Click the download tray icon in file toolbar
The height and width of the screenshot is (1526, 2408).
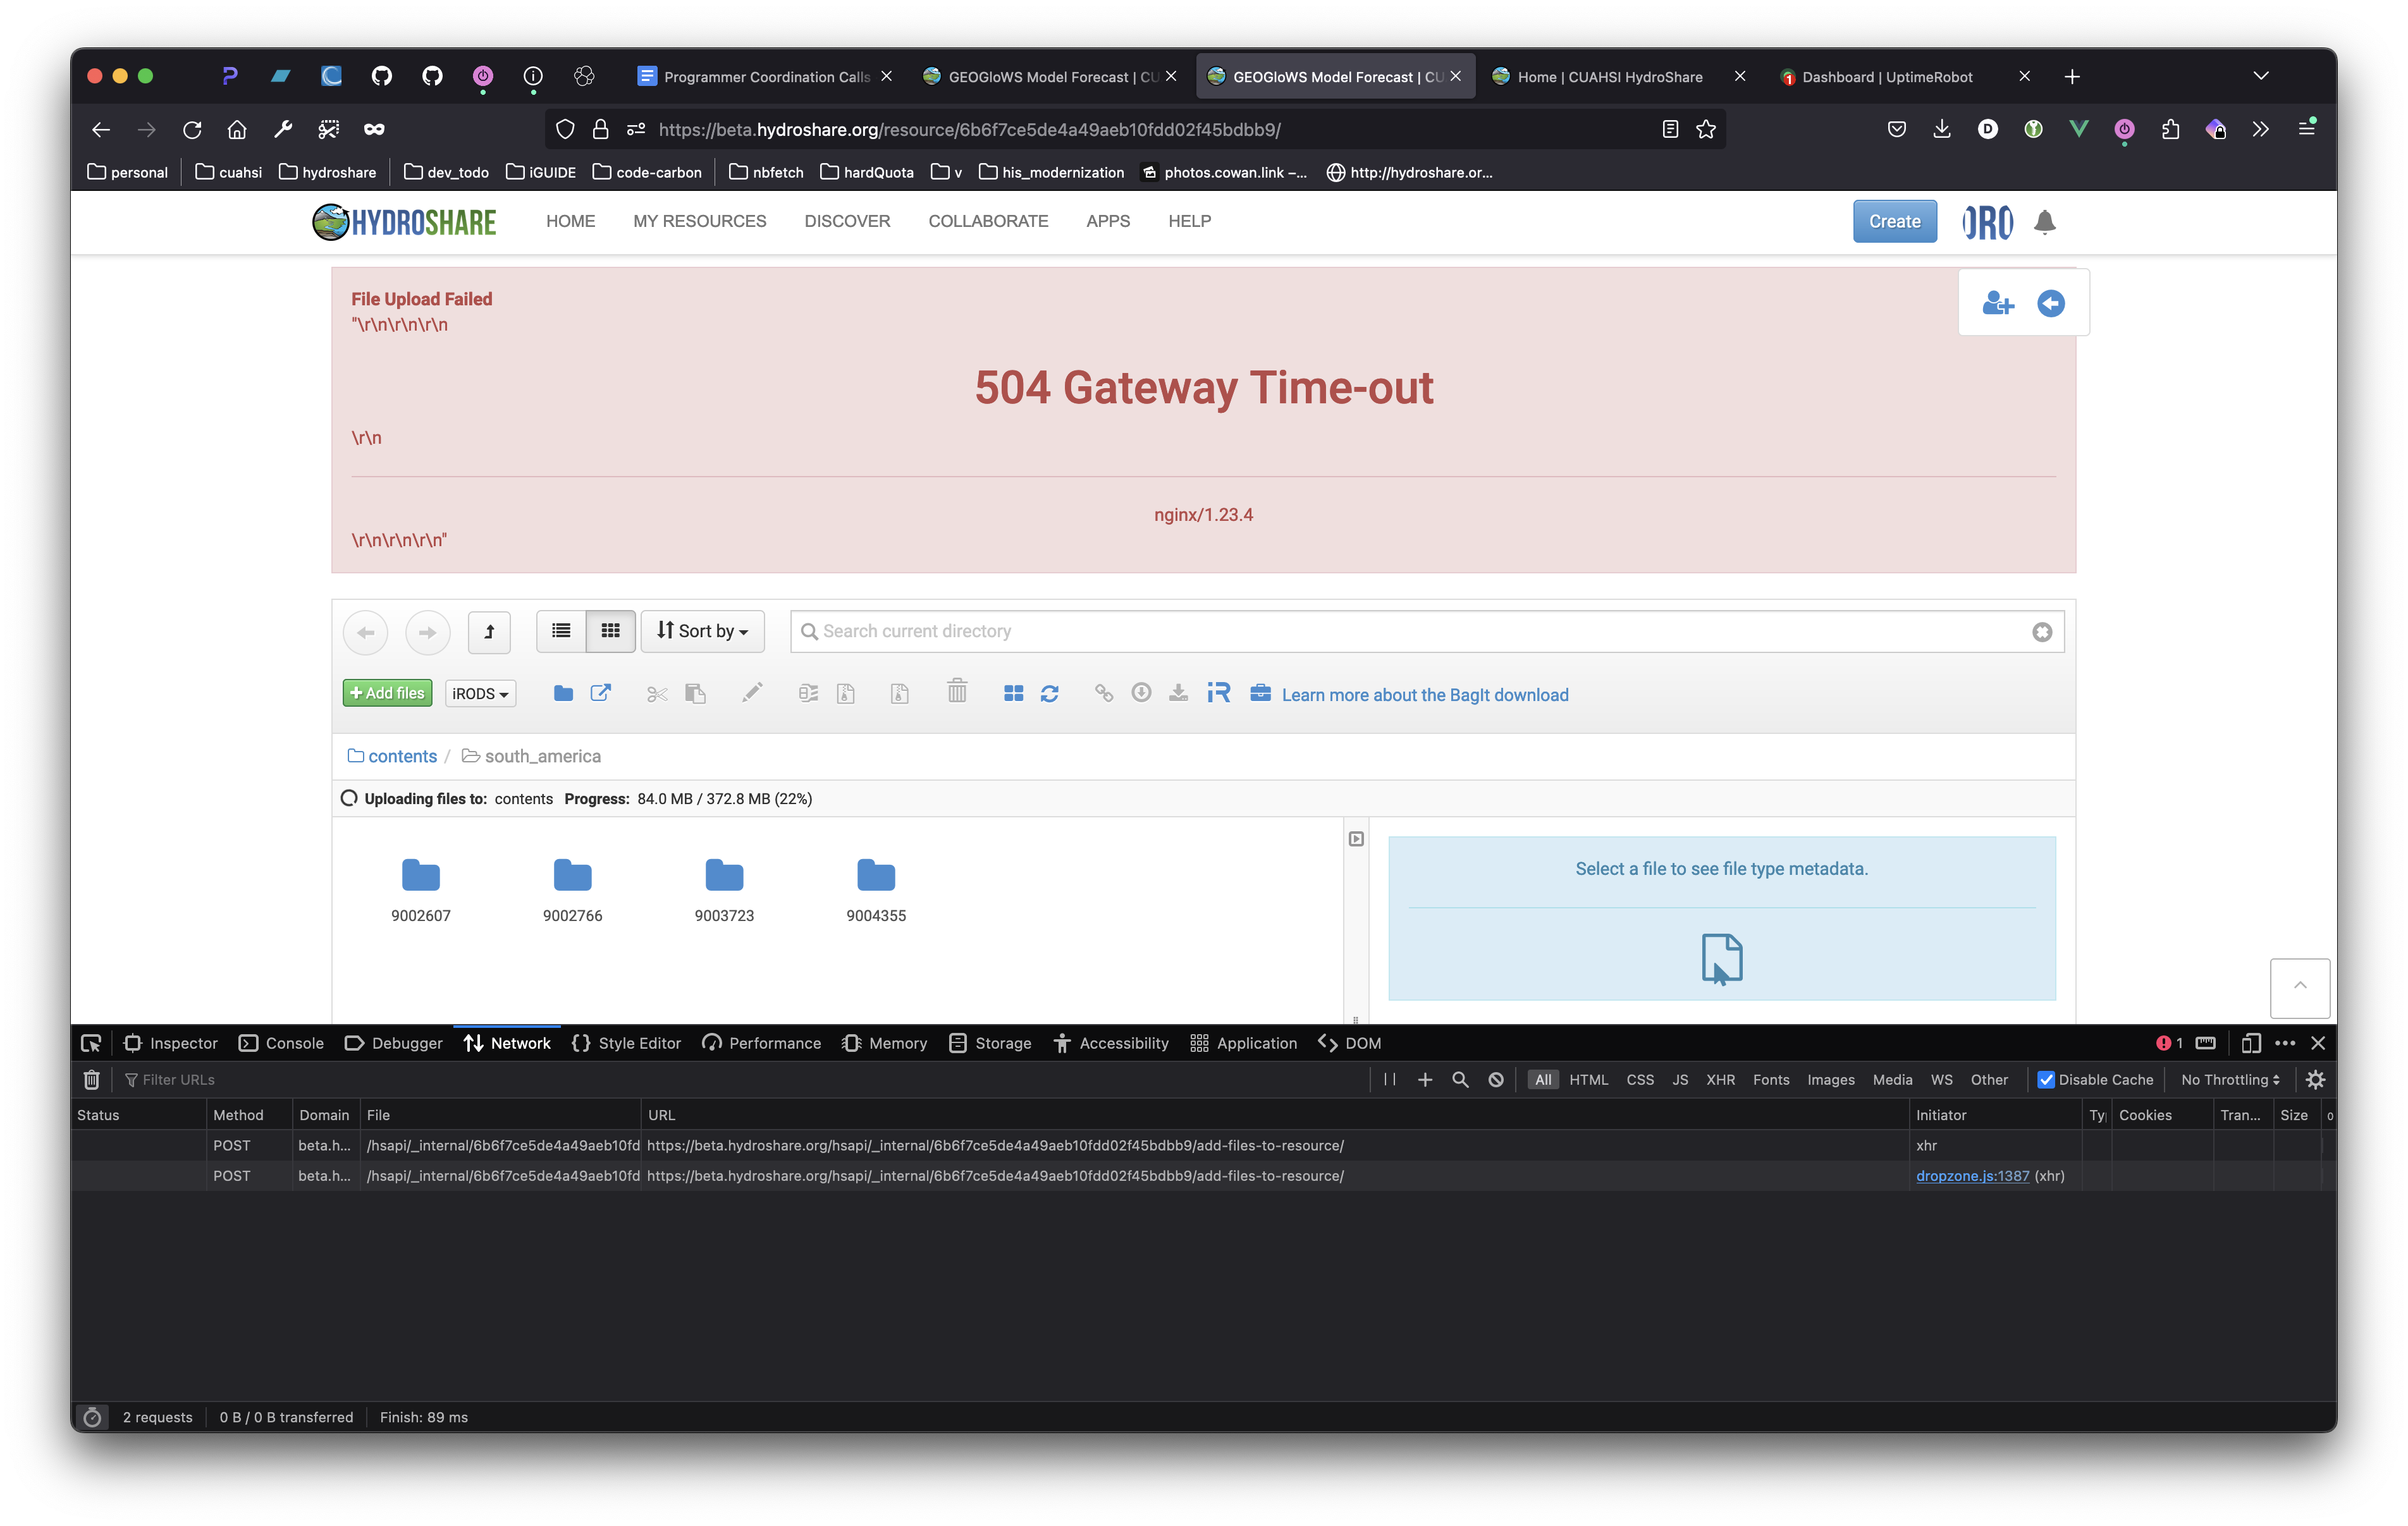(x=1179, y=693)
